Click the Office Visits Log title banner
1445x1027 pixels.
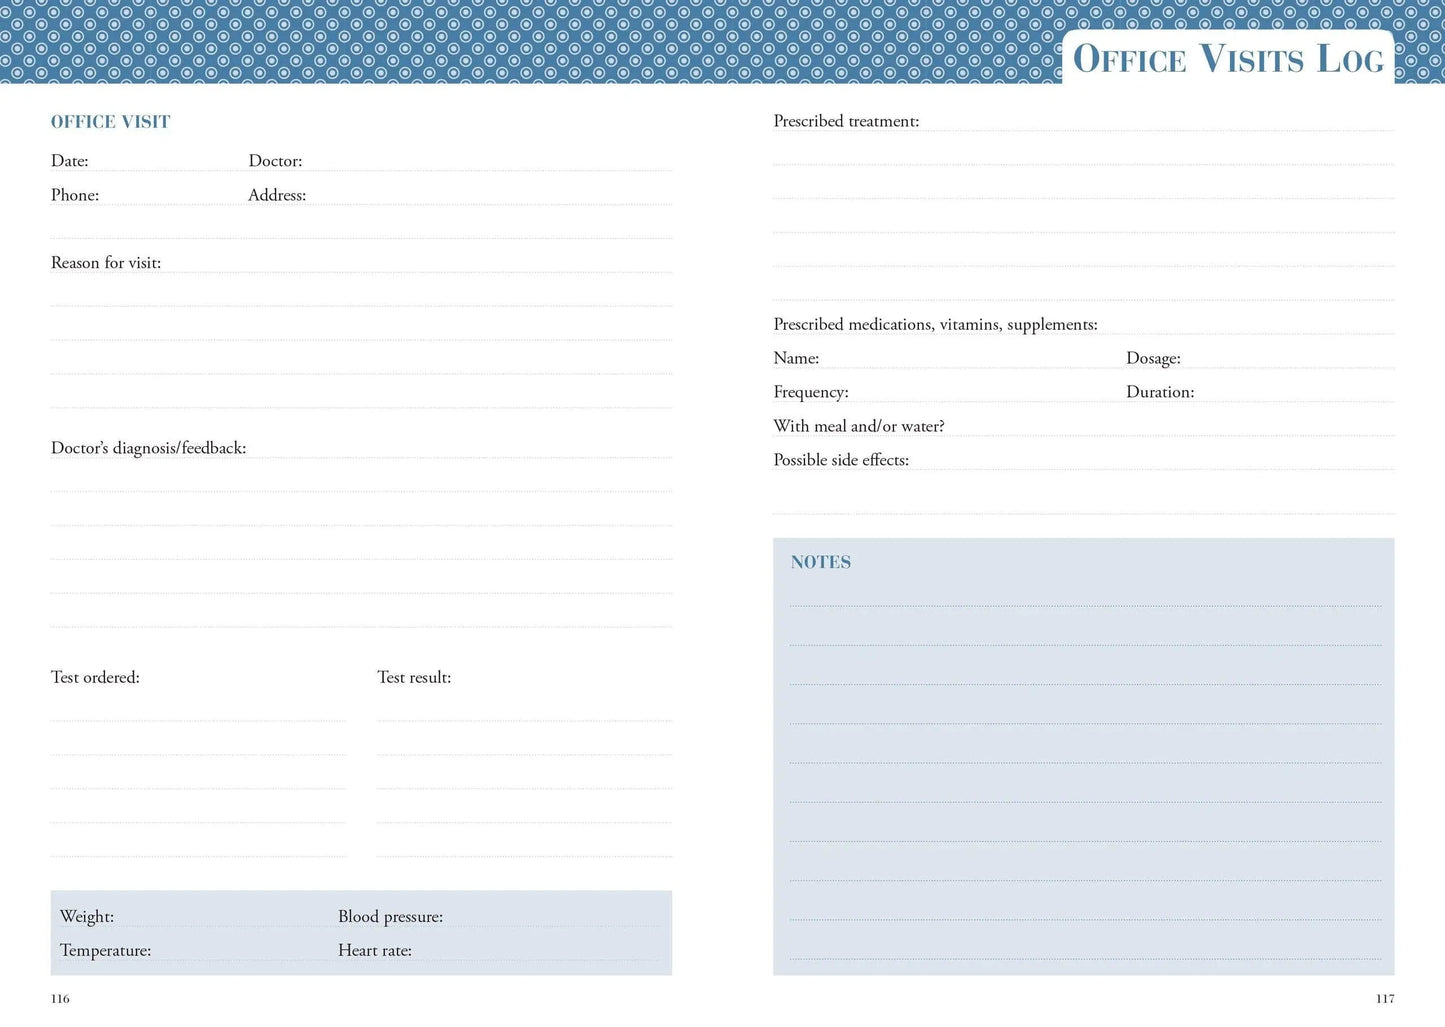coord(1228,58)
